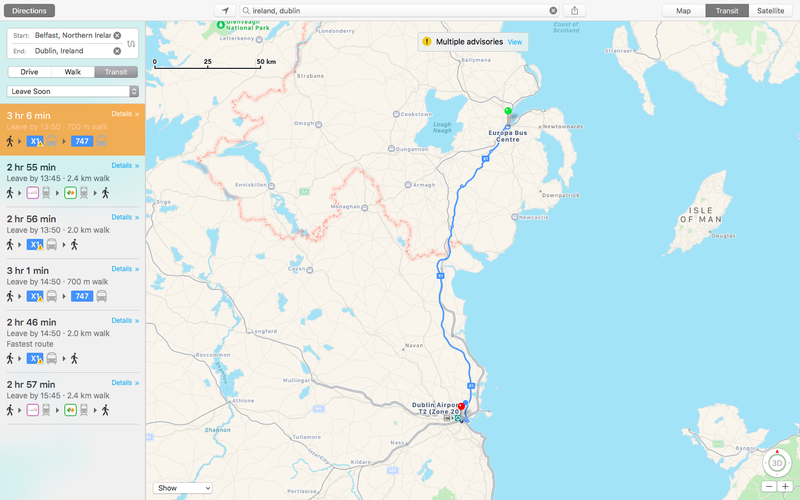The width and height of the screenshot is (800, 500).
Task: View the multiple advisories link
Action: click(515, 42)
